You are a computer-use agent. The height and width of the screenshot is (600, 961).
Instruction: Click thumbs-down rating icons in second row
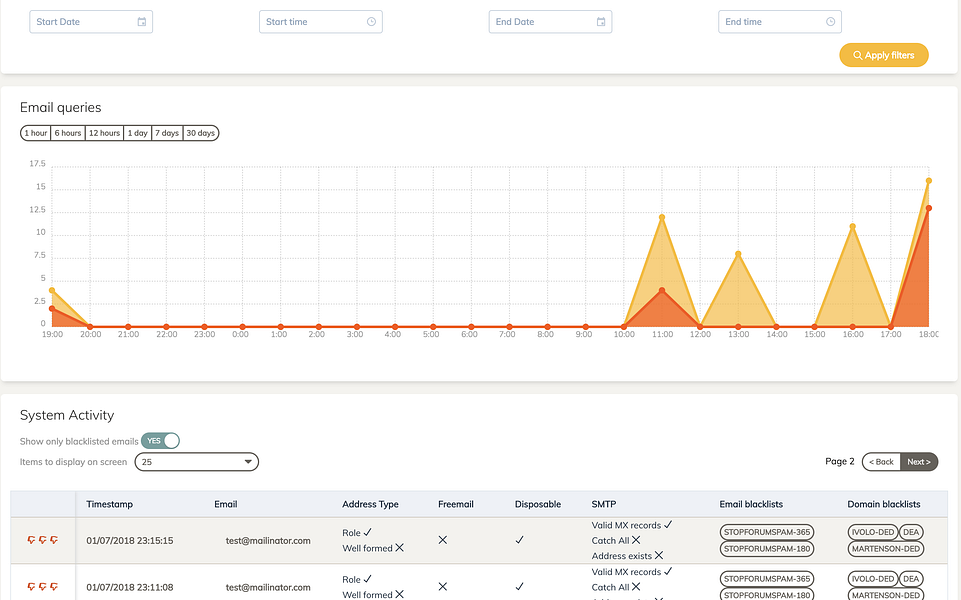pyautogui.click(x=42, y=587)
